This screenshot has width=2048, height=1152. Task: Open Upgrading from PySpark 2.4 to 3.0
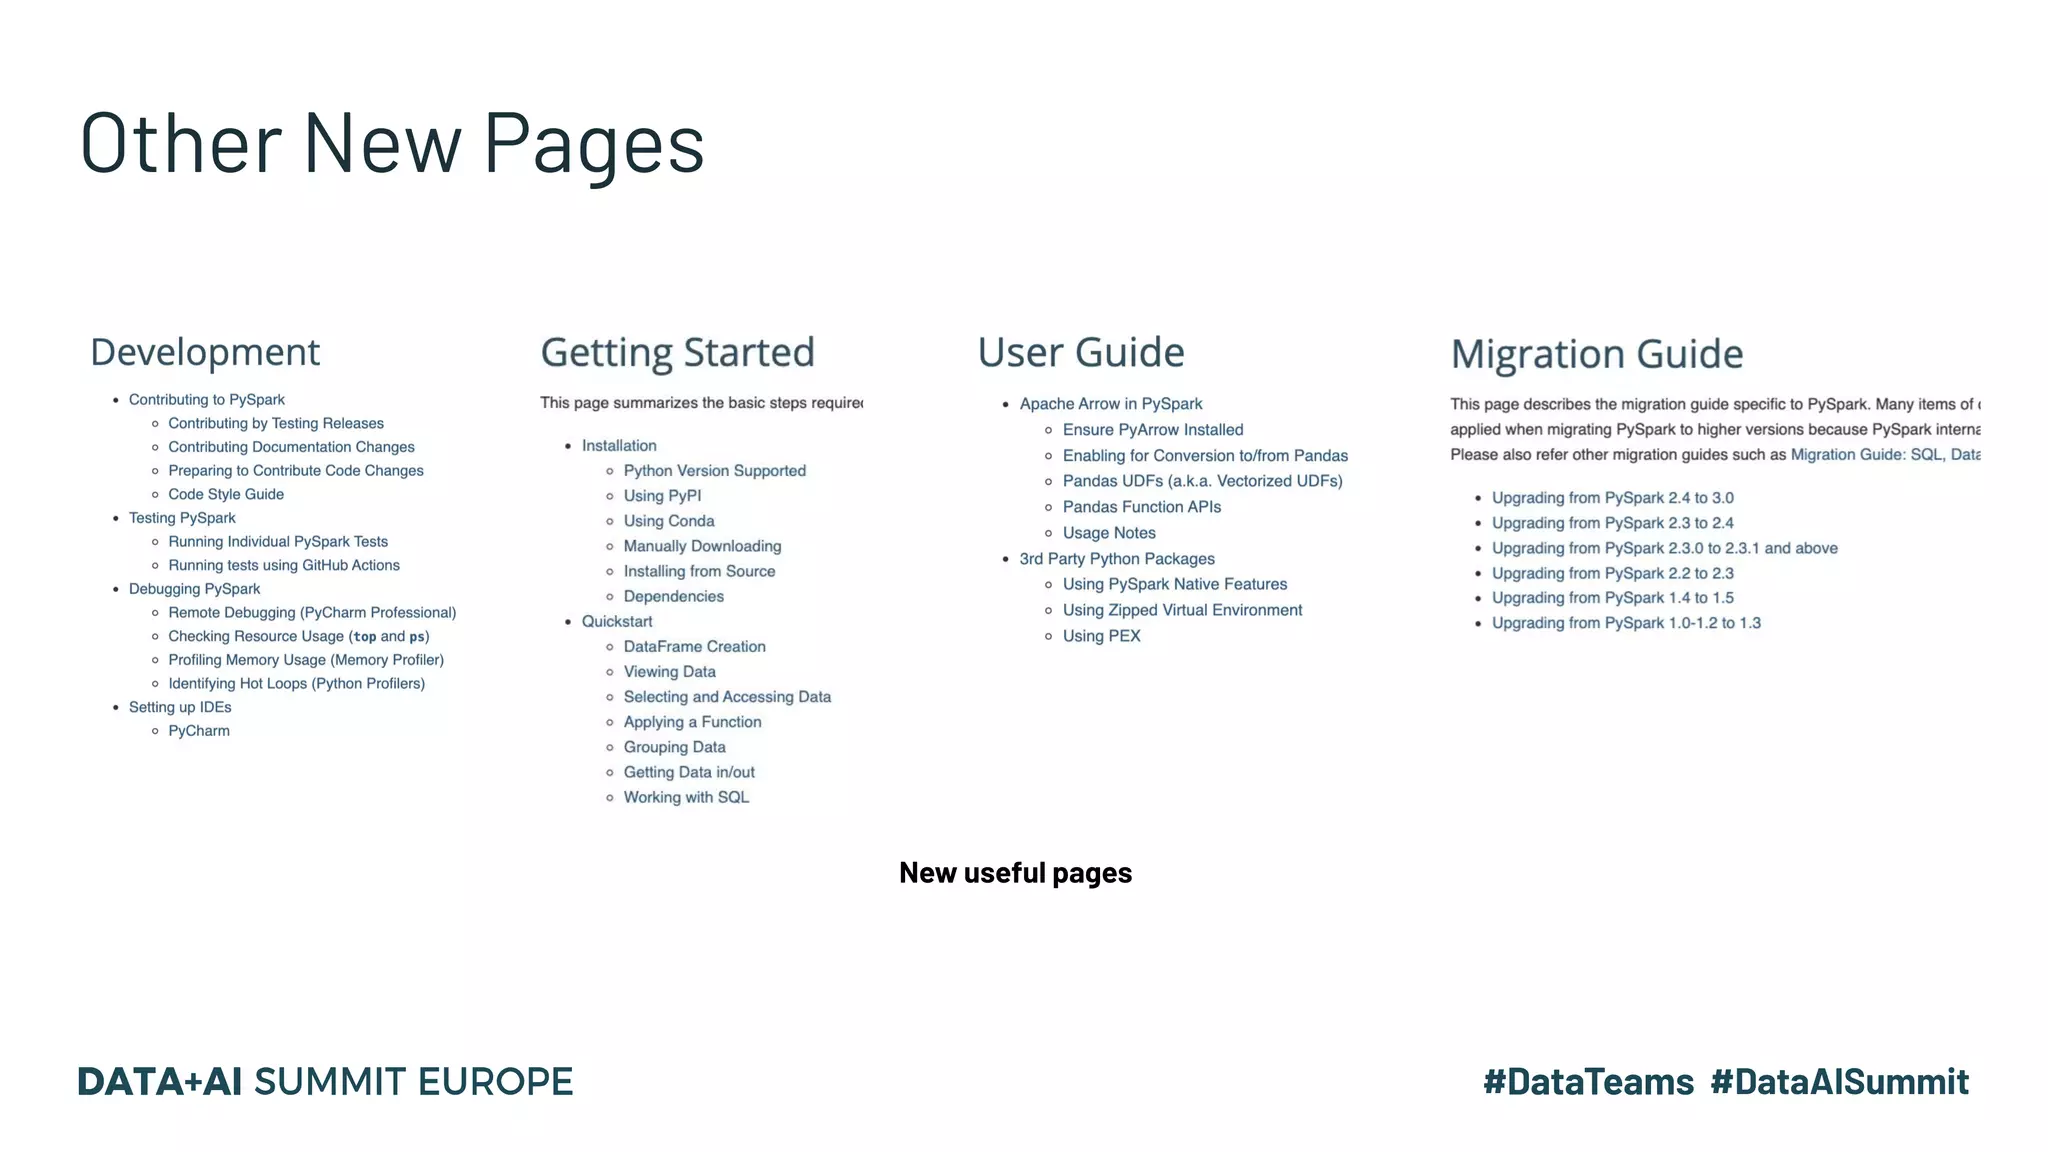tap(1613, 498)
